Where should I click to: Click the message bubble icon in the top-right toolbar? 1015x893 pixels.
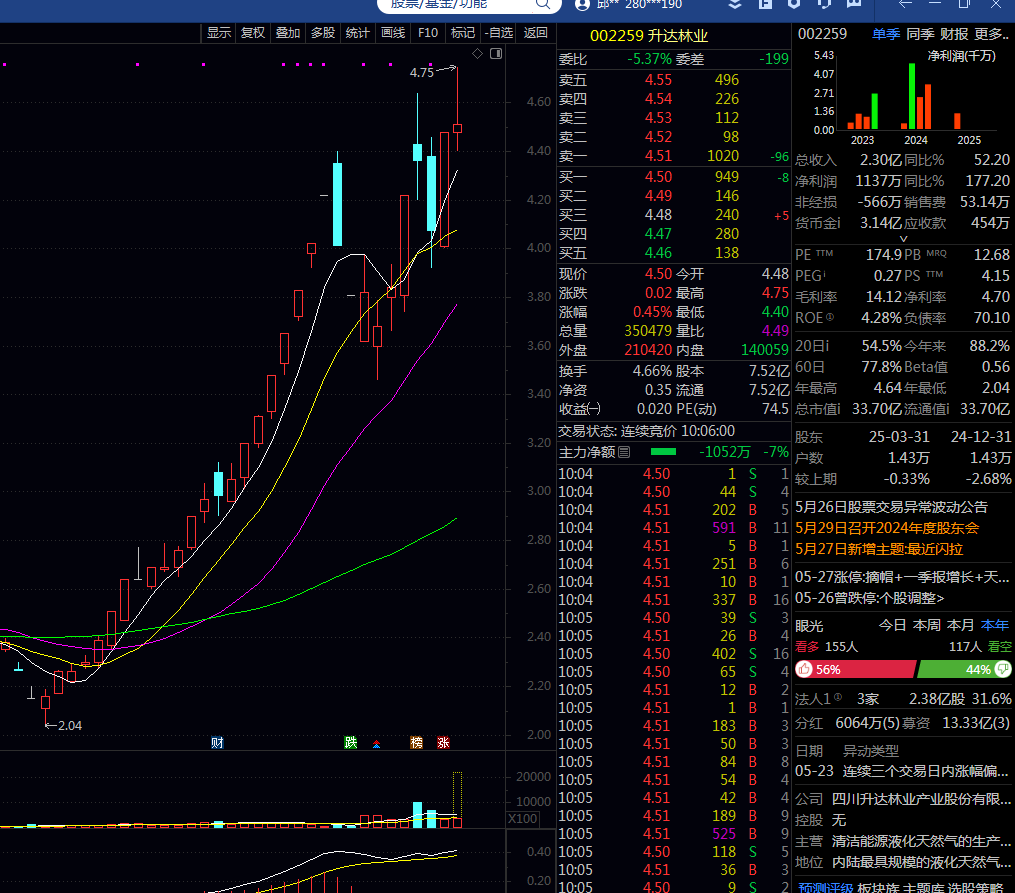[x=854, y=4]
